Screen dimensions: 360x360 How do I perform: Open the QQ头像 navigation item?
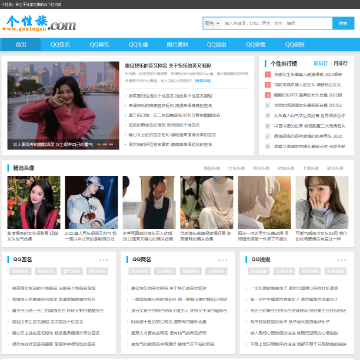click(x=138, y=45)
